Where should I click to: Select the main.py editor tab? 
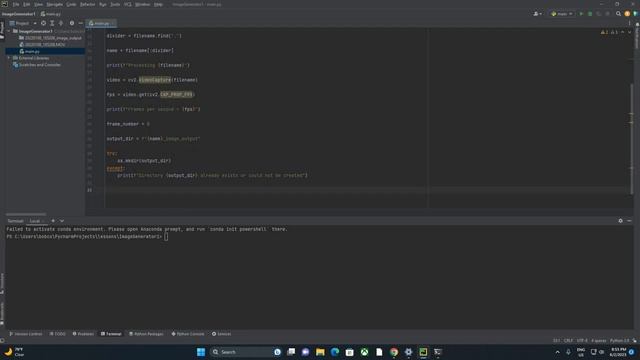tap(100, 23)
